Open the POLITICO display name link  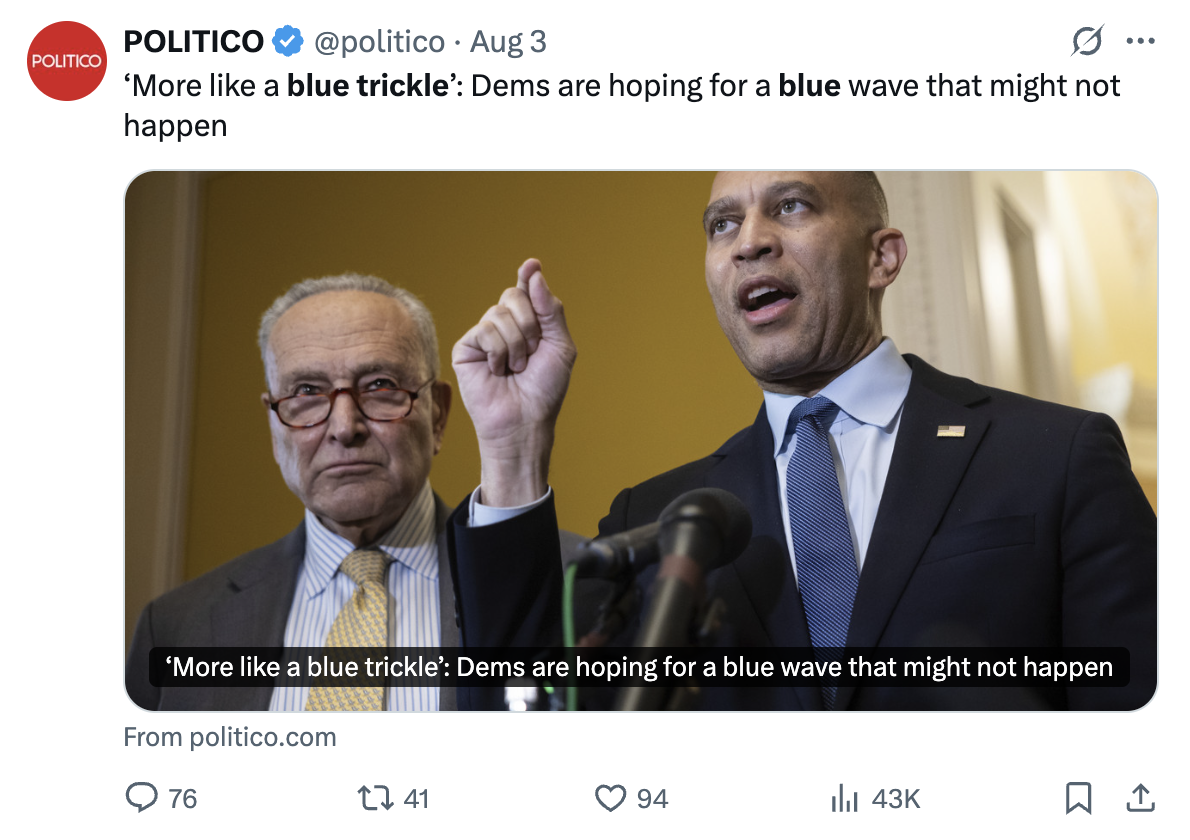pos(193,42)
